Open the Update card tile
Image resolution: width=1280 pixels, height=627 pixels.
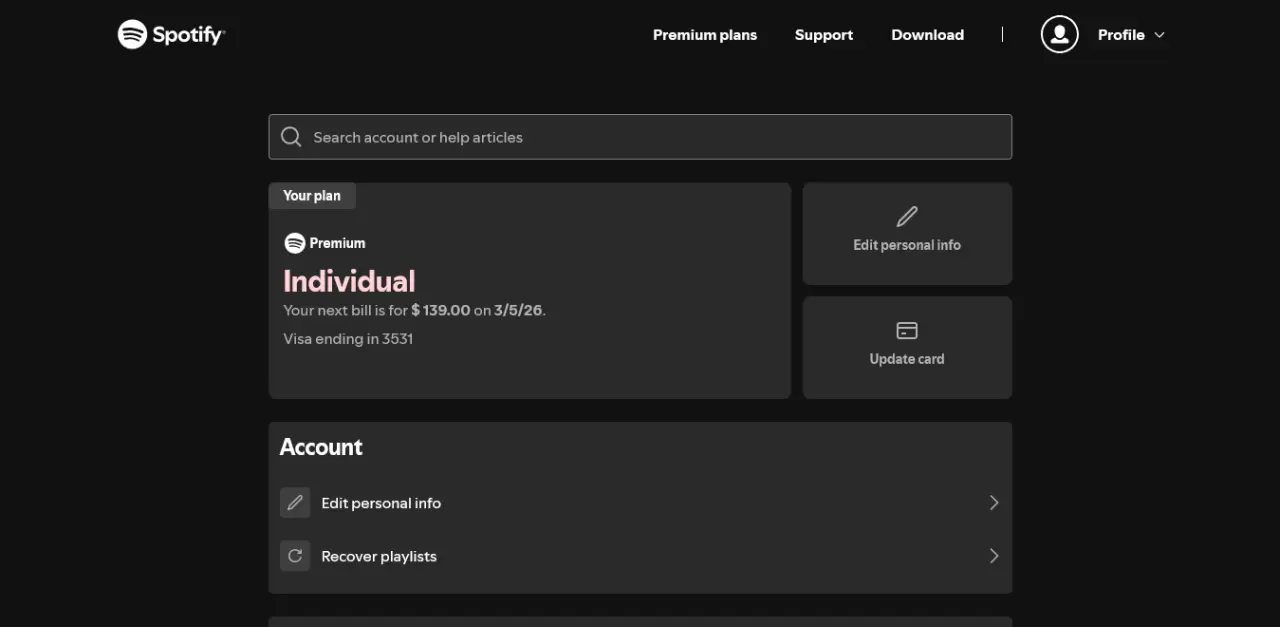pyautogui.click(x=907, y=347)
